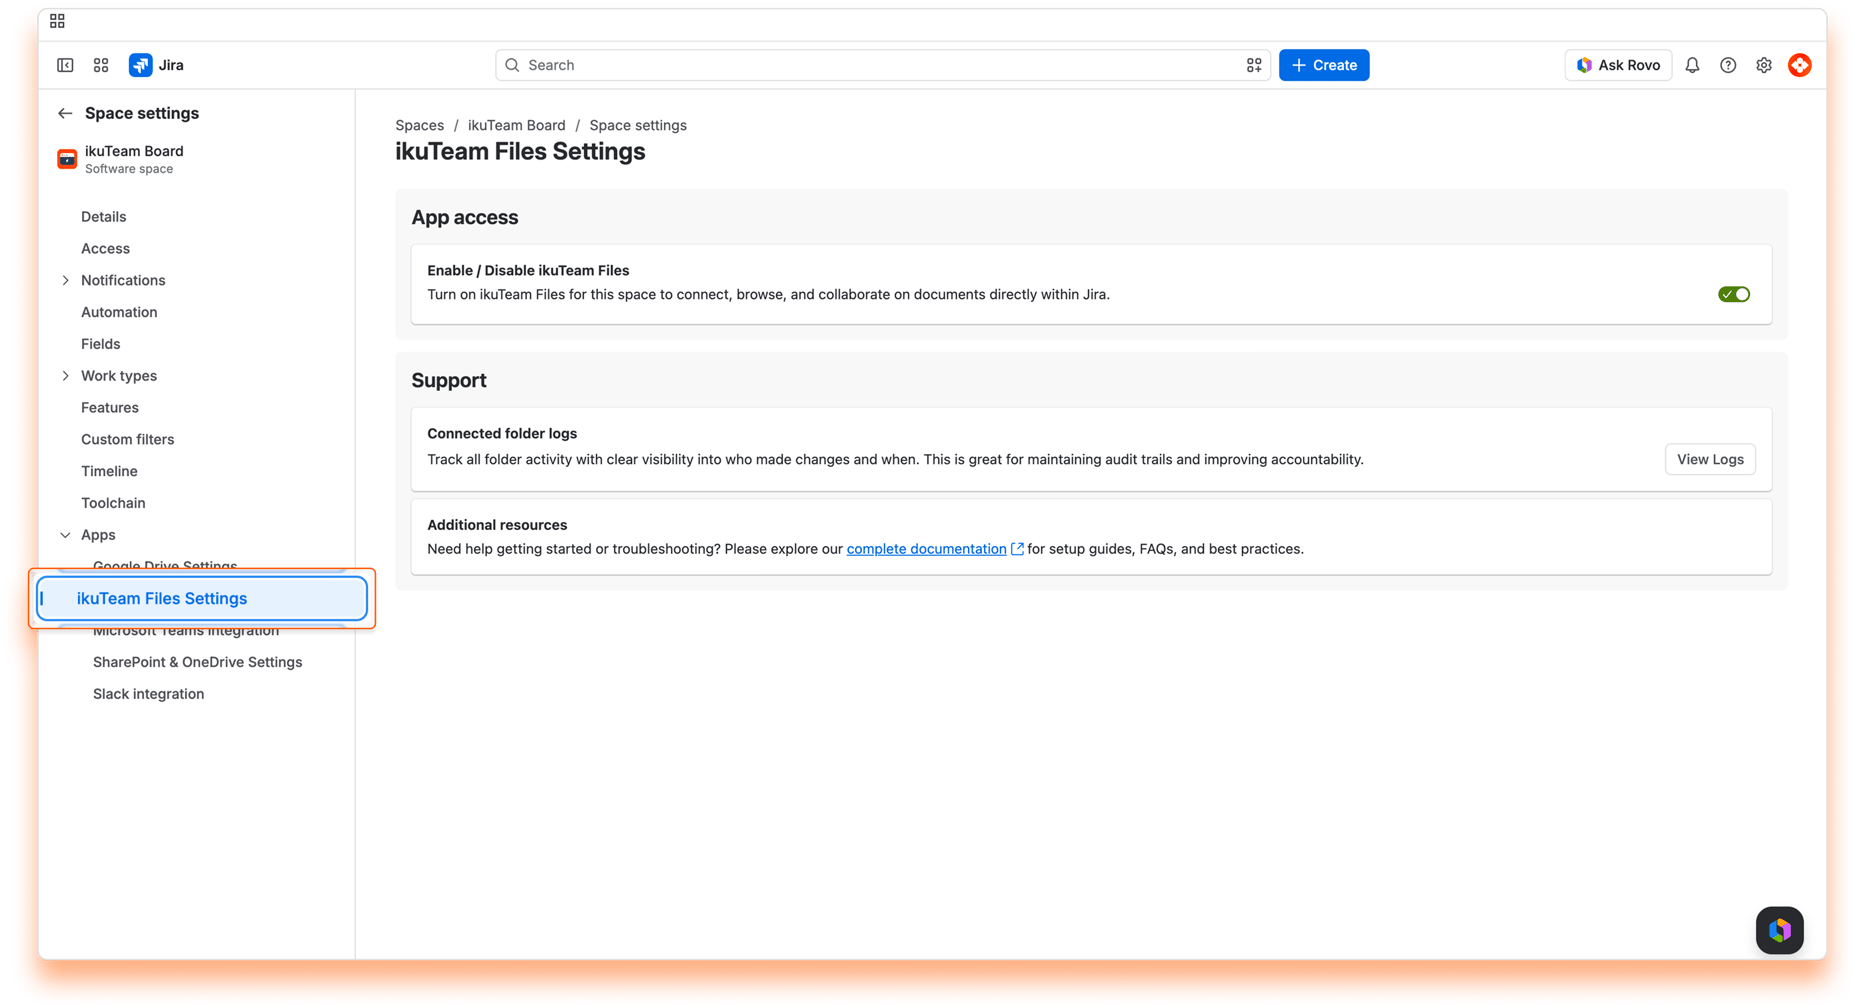Open the complete documentation link

[x=926, y=549]
